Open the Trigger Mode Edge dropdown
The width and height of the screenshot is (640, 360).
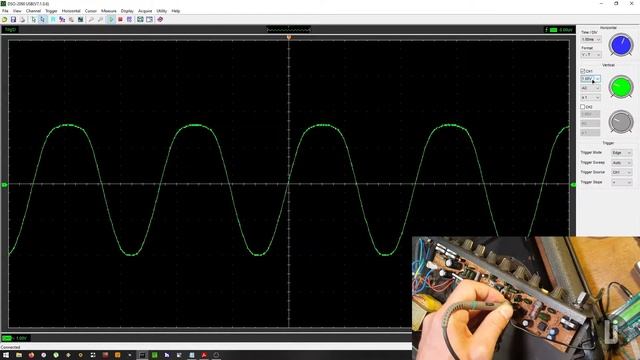coord(621,153)
